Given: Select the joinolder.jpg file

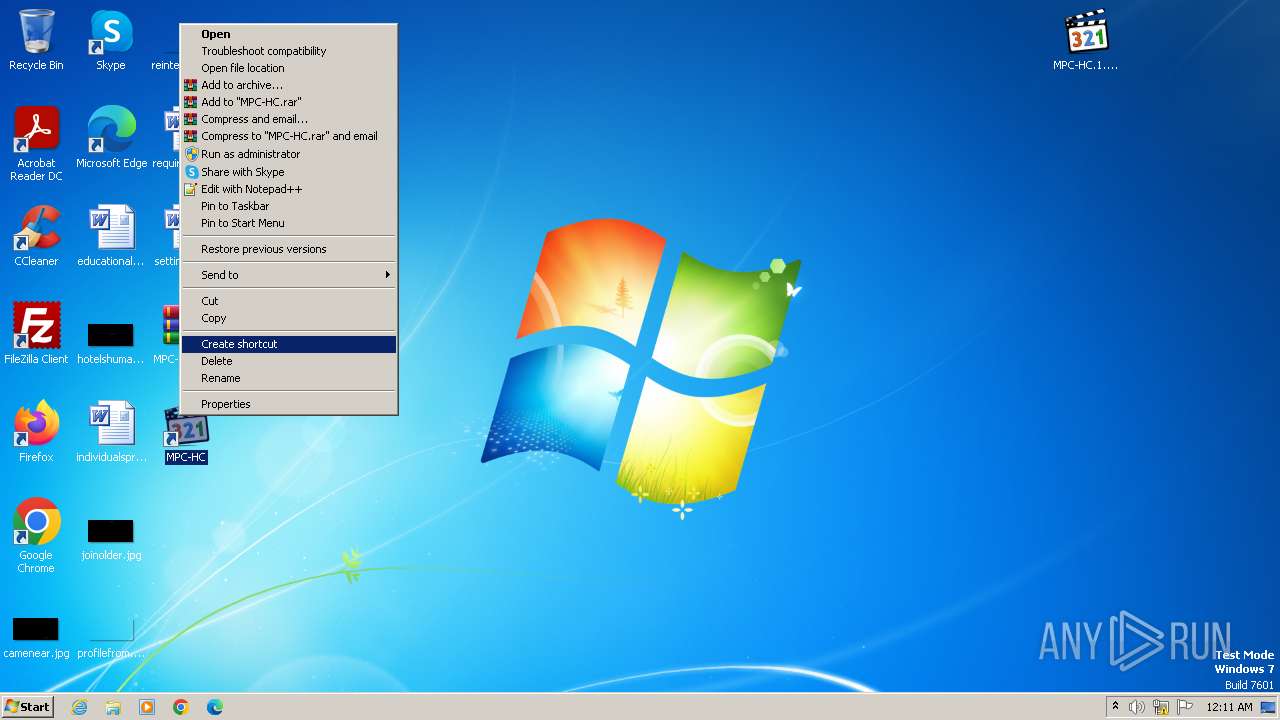Looking at the screenshot, I should [x=111, y=538].
